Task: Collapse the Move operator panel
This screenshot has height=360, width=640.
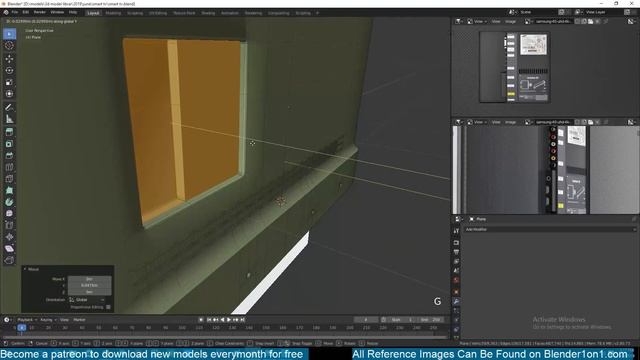Action: click(x=25, y=269)
